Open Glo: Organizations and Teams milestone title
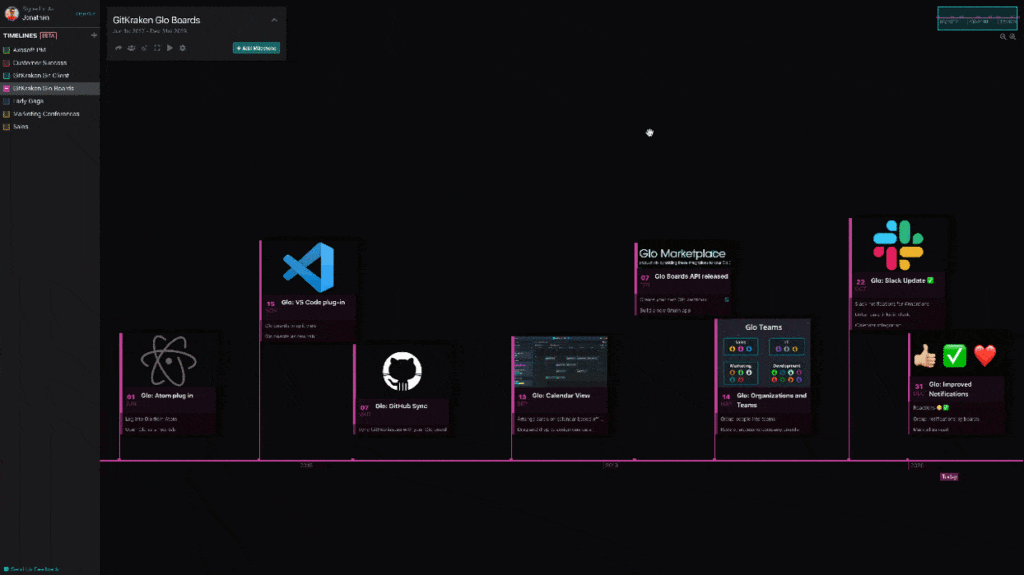This screenshot has height=575, width=1024. tap(771, 400)
